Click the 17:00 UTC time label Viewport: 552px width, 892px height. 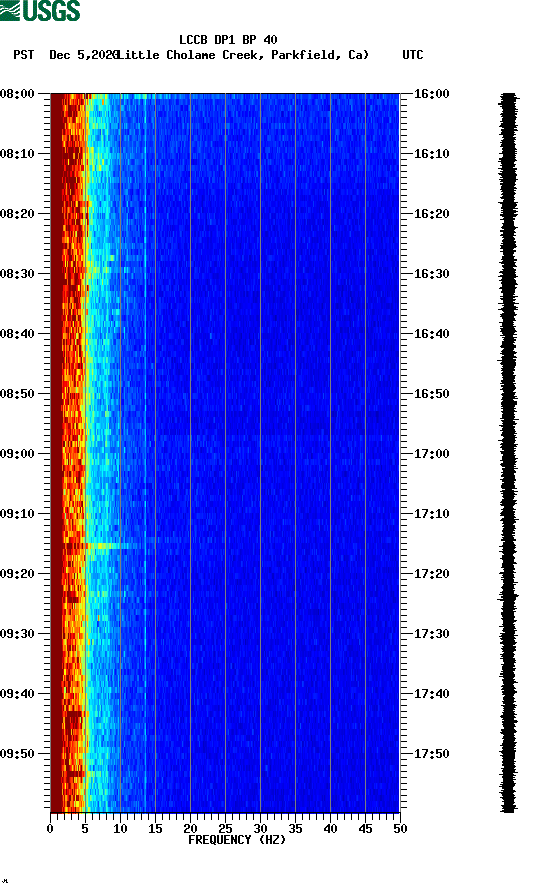click(x=431, y=454)
